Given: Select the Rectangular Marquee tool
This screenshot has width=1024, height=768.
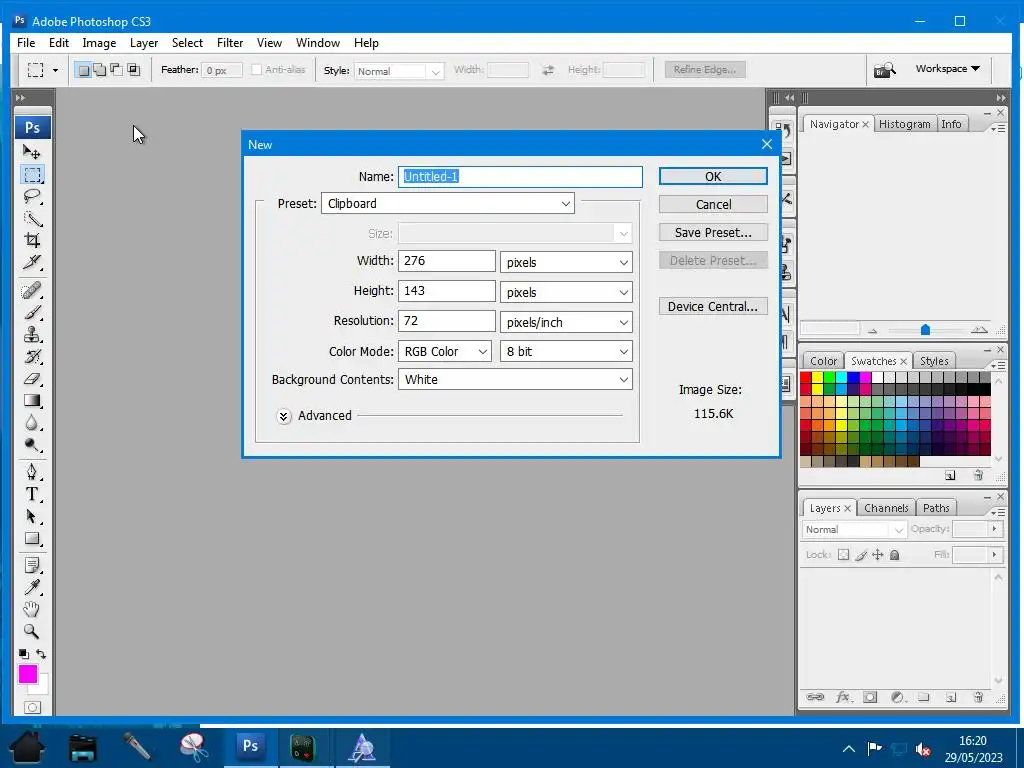Looking at the screenshot, I should [32, 174].
